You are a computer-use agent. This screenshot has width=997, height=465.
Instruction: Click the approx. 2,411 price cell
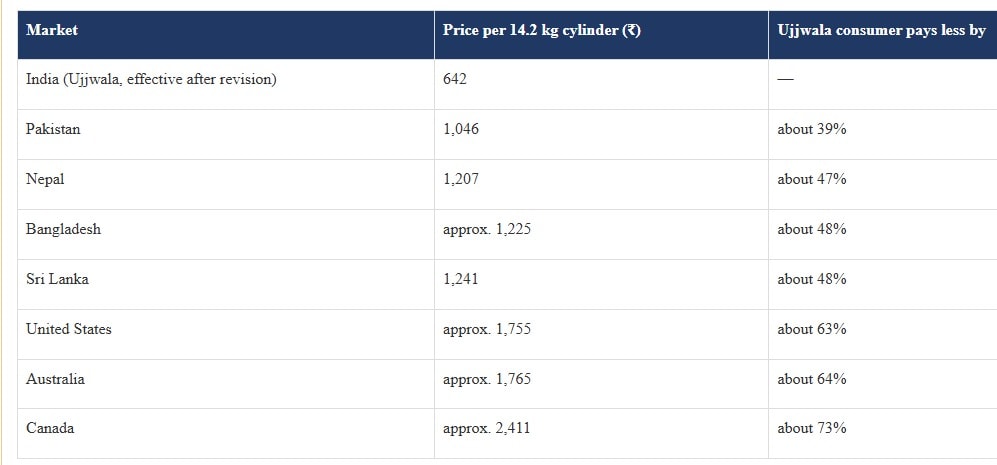pos(486,429)
